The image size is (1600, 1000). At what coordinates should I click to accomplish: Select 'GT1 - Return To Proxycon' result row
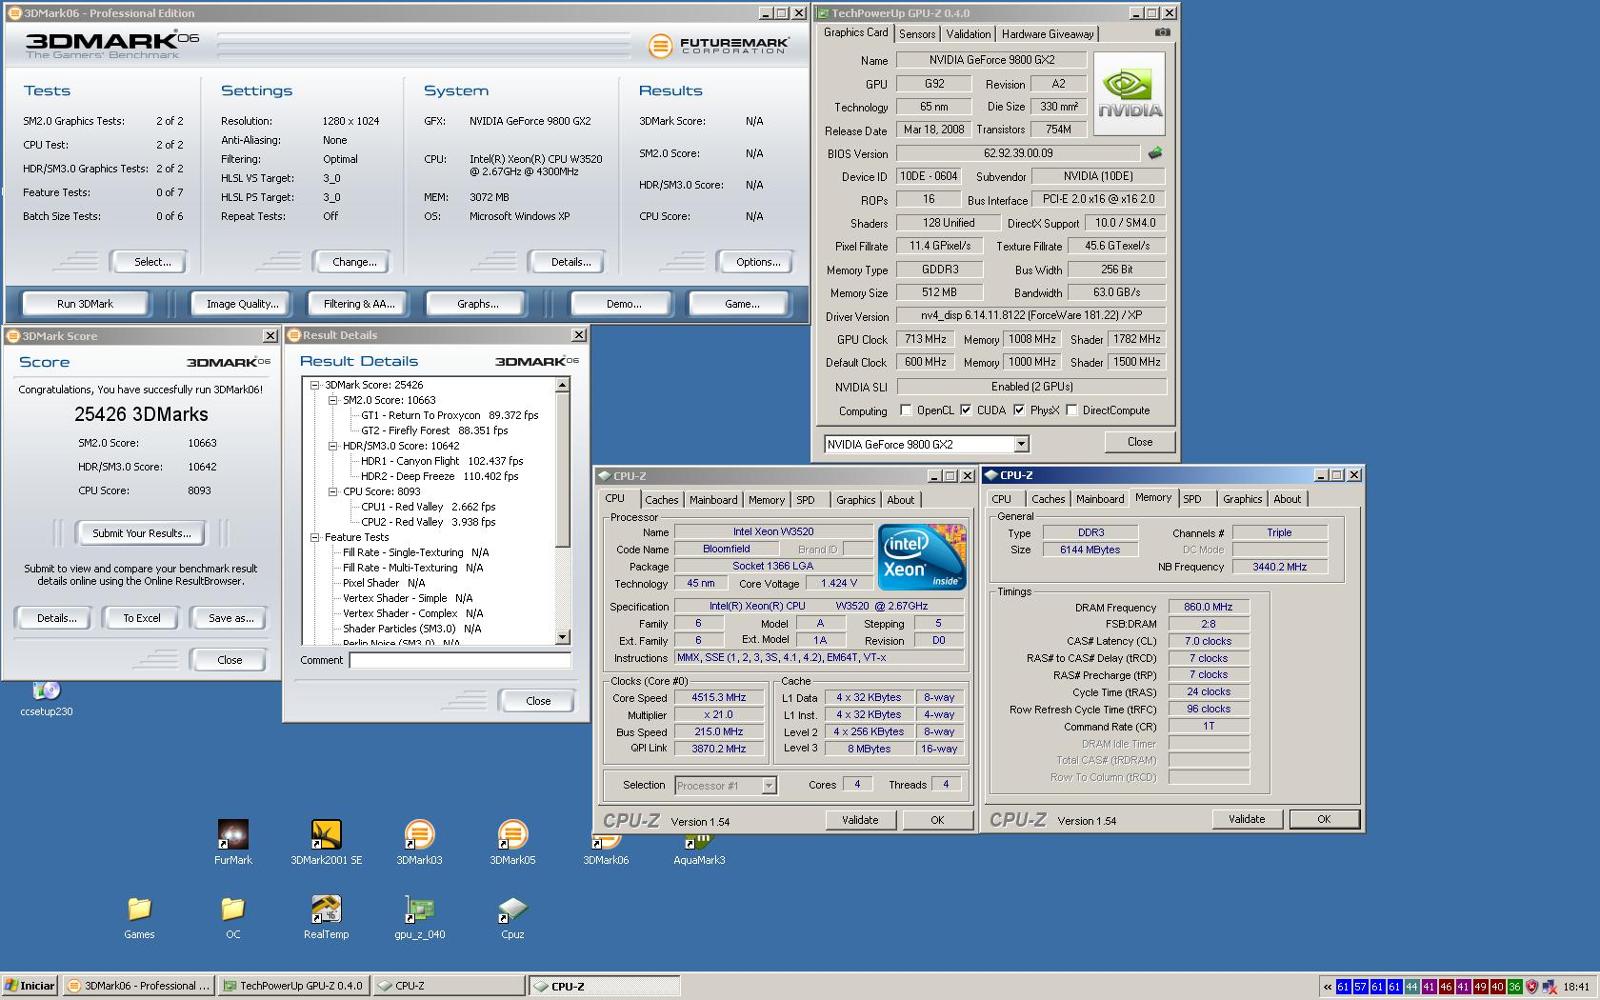449,415
